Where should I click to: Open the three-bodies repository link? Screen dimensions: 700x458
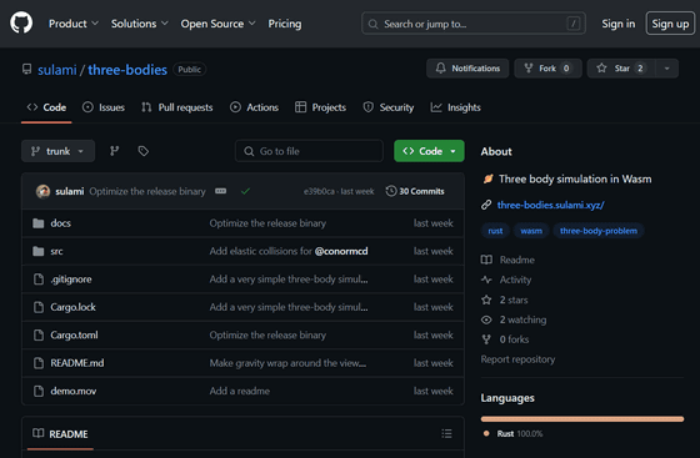[127, 70]
